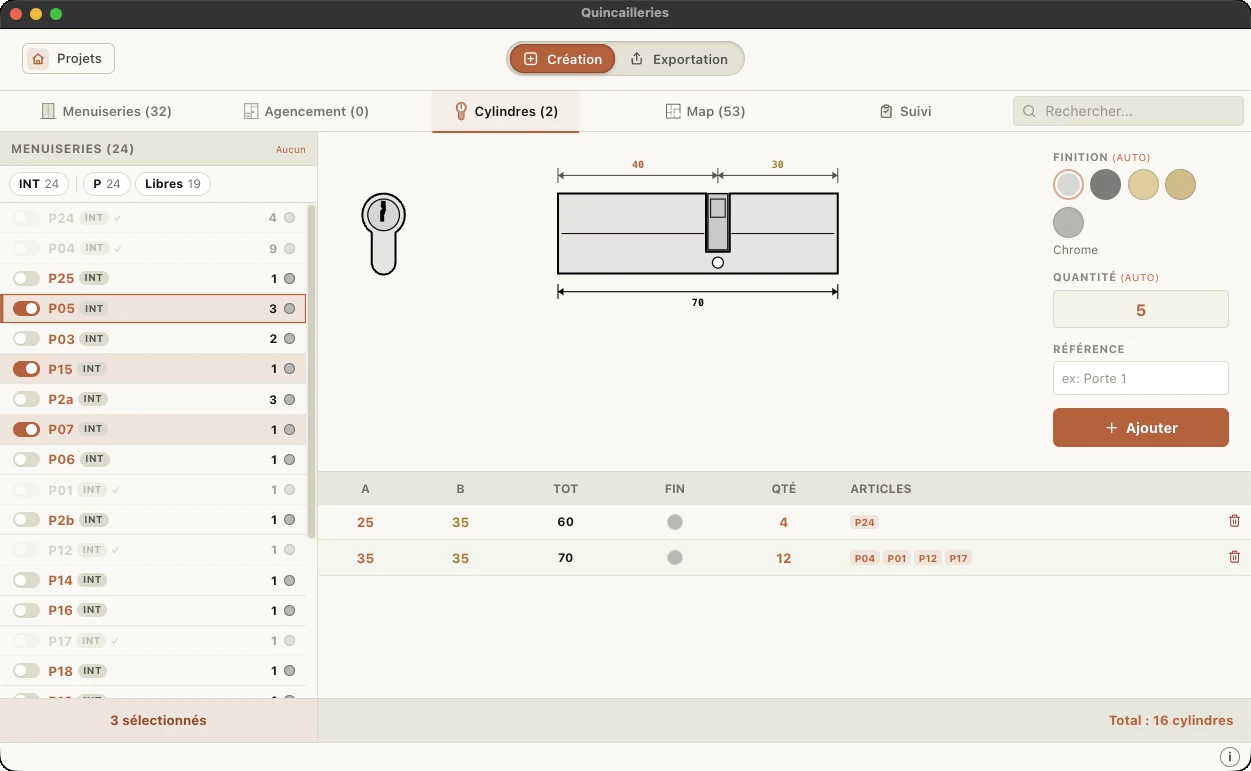
Task: Turn on the P2b switch
Action: pos(27,520)
